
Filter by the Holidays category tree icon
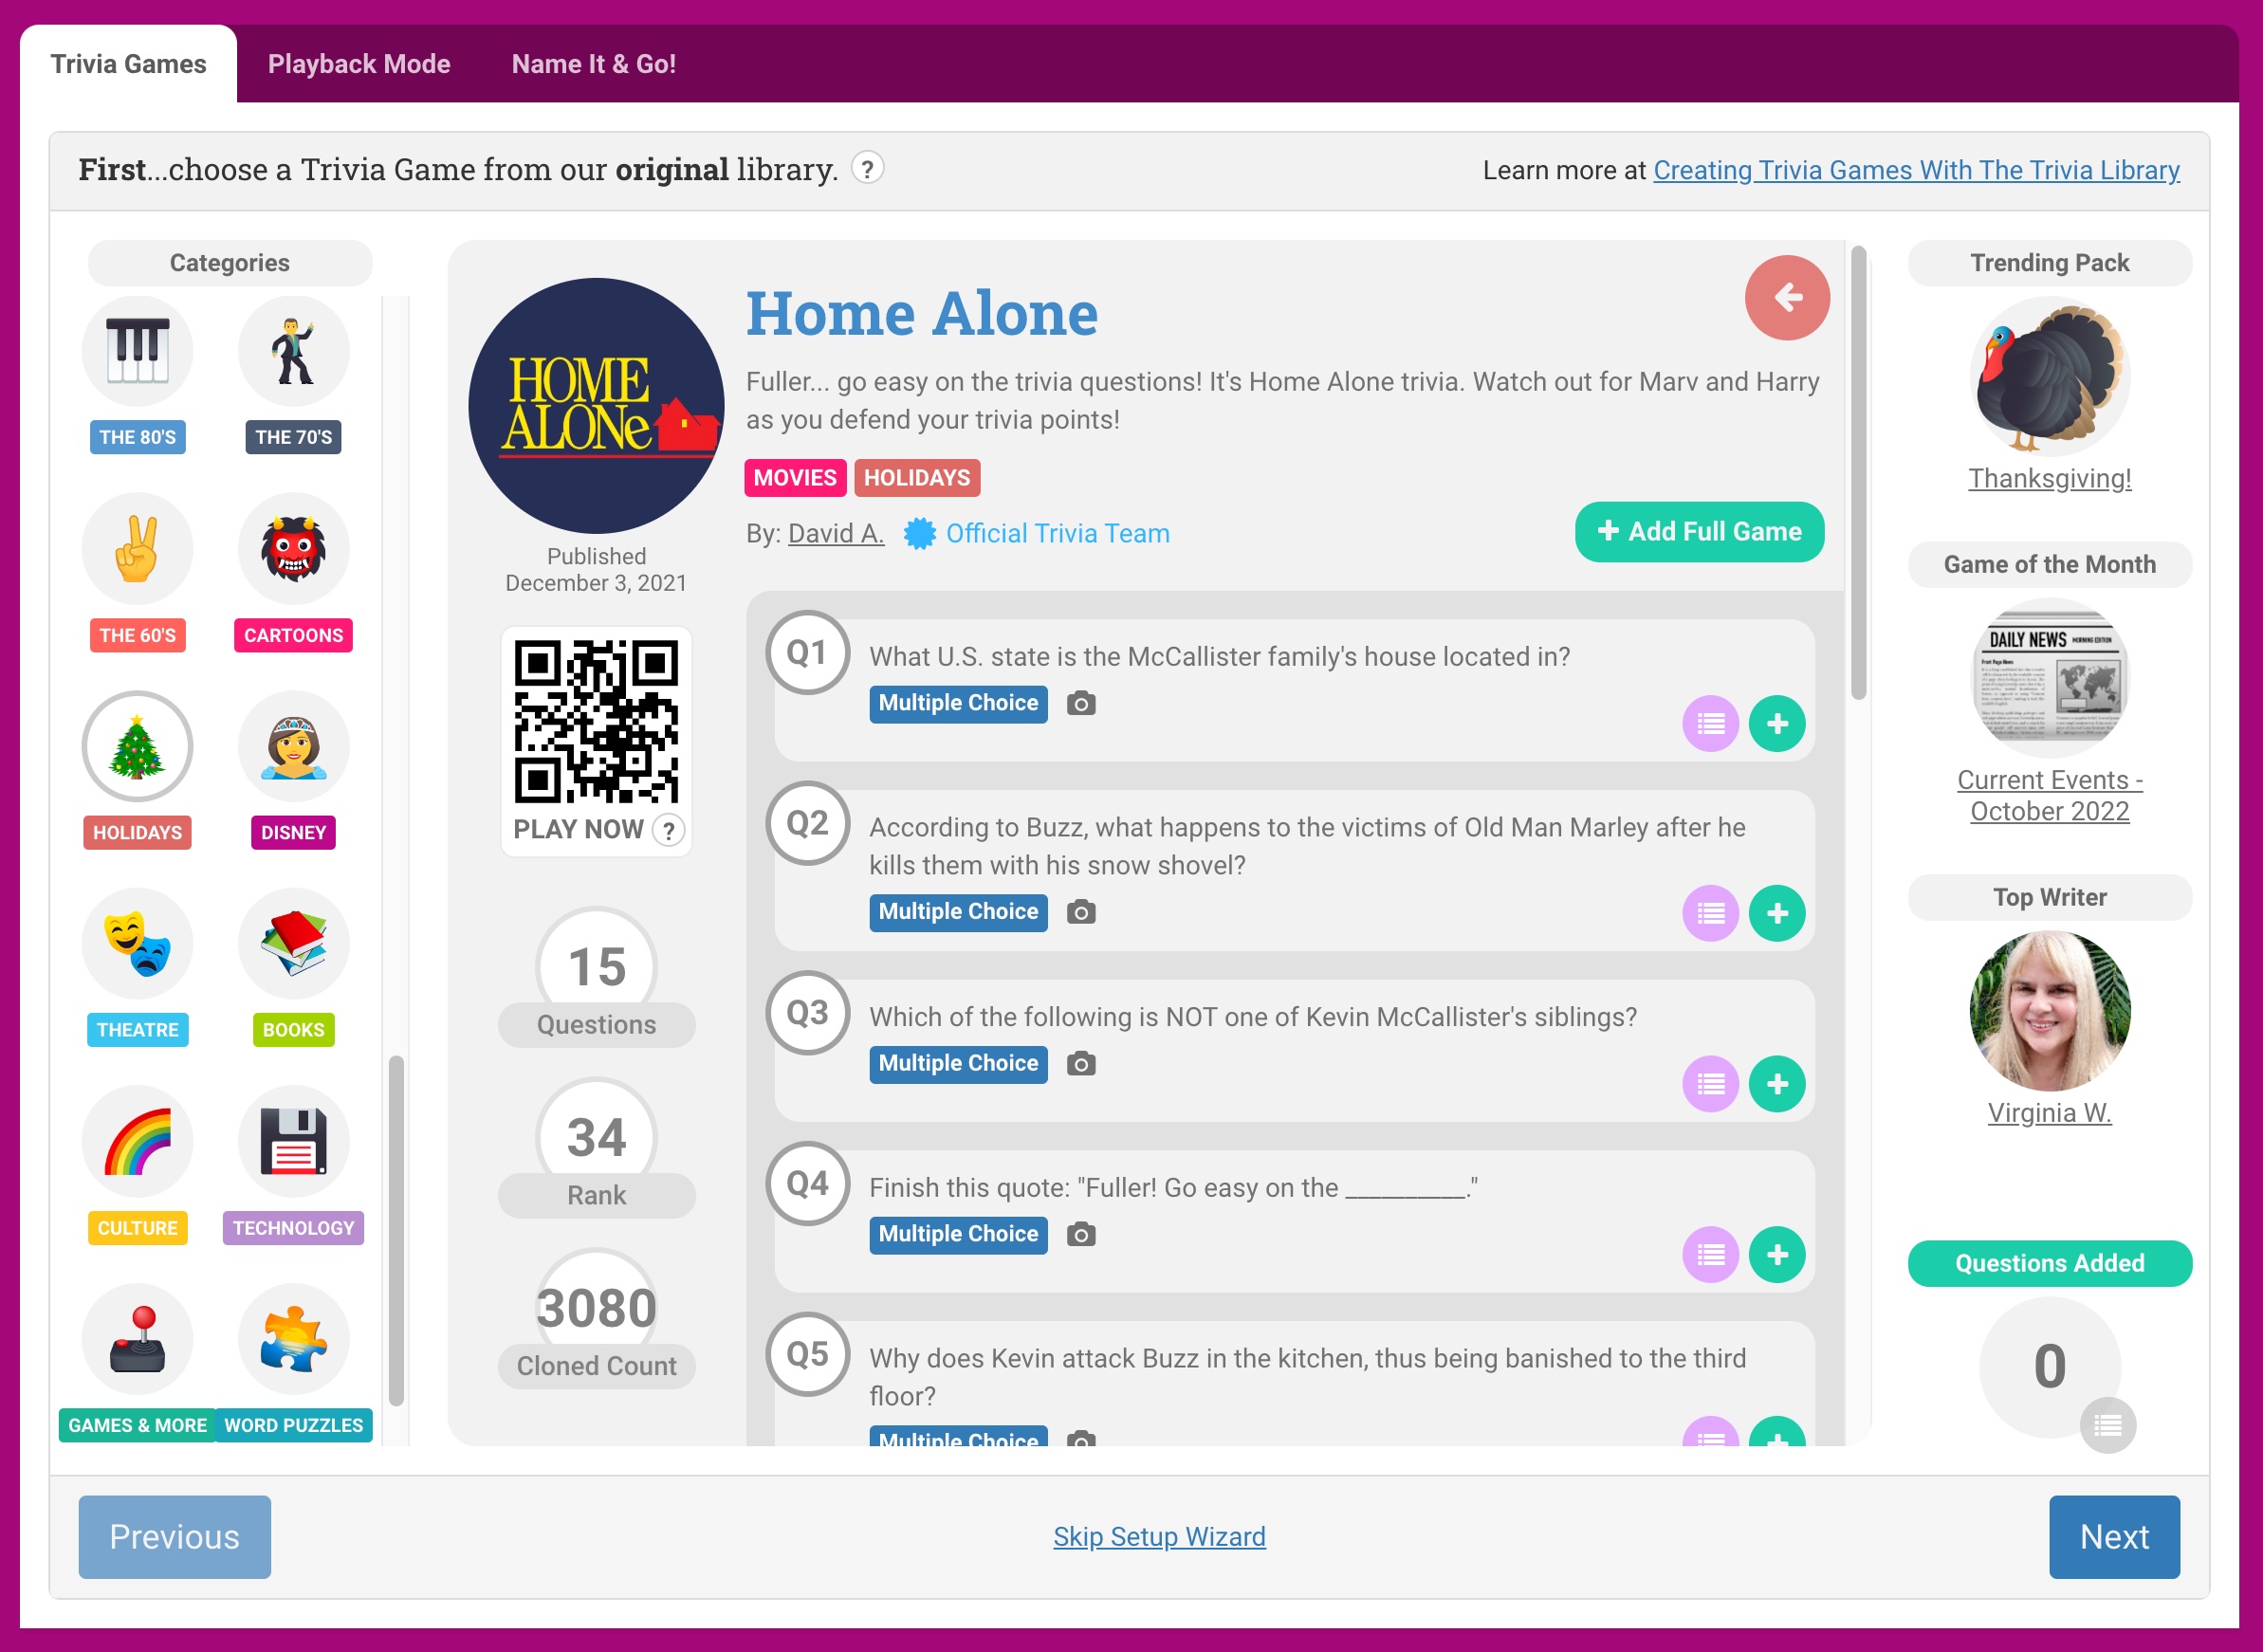point(137,746)
